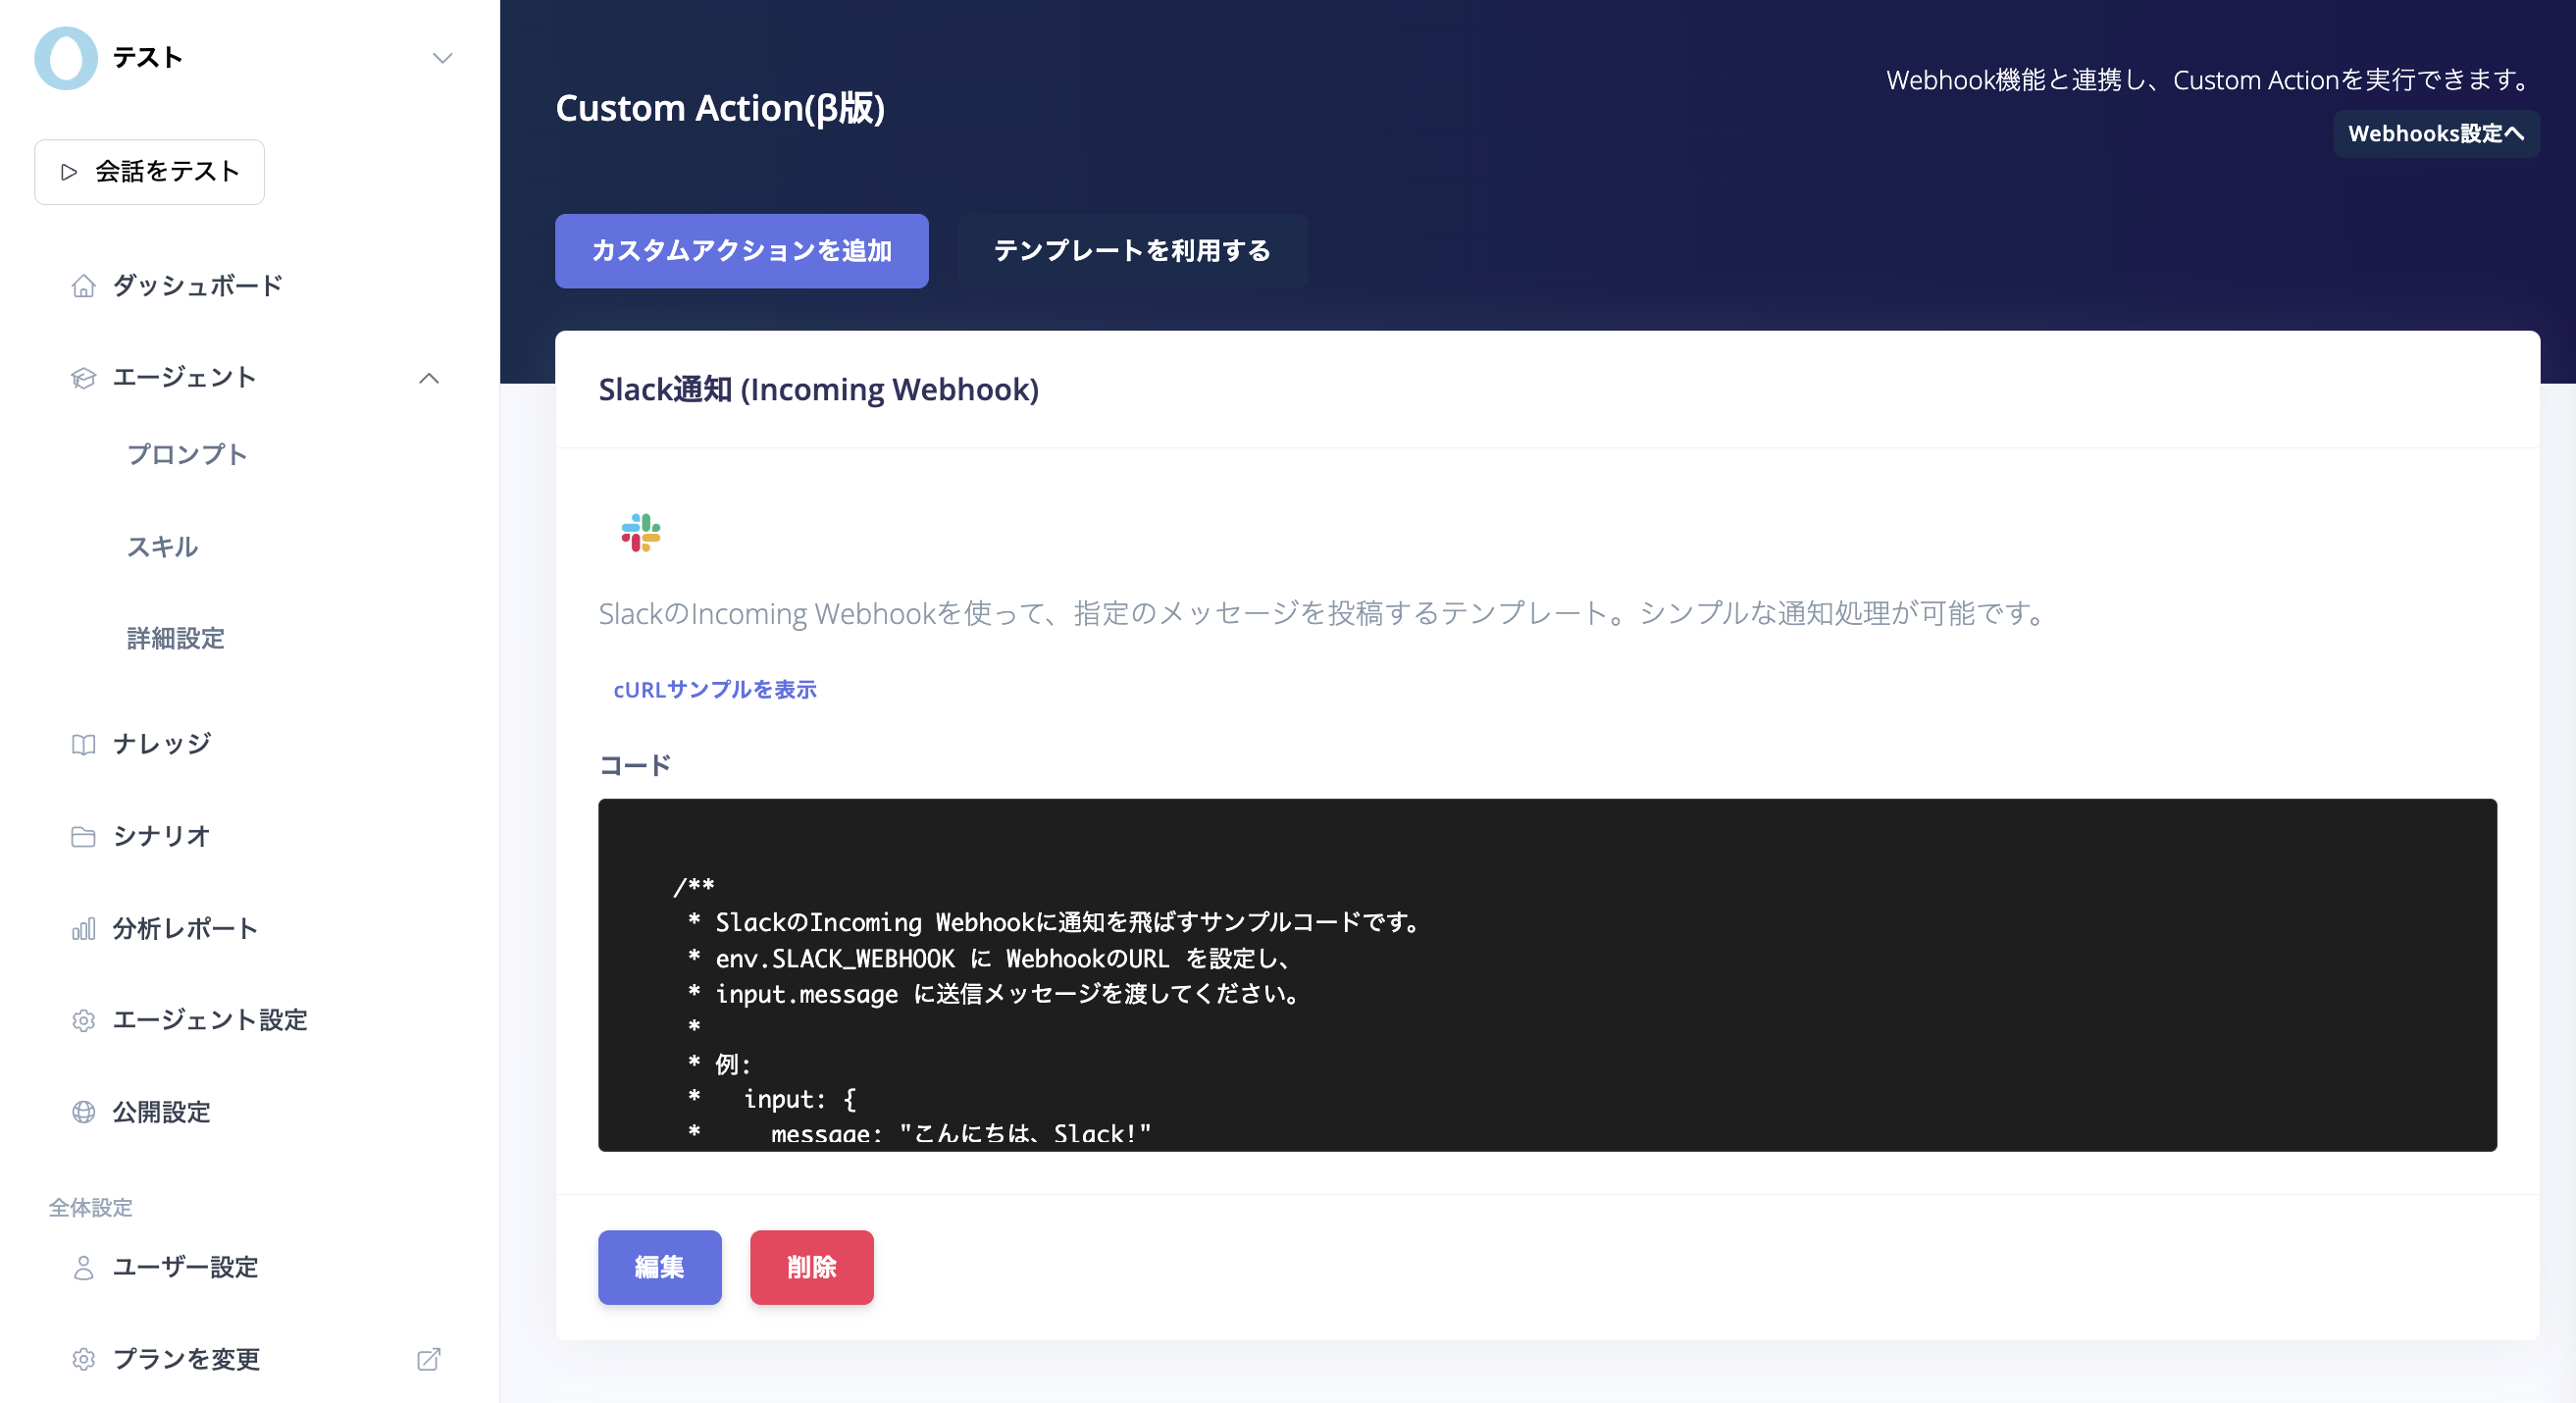This screenshot has width=2576, height=1403.
Task: Click the Slack logo icon
Action: click(640, 533)
